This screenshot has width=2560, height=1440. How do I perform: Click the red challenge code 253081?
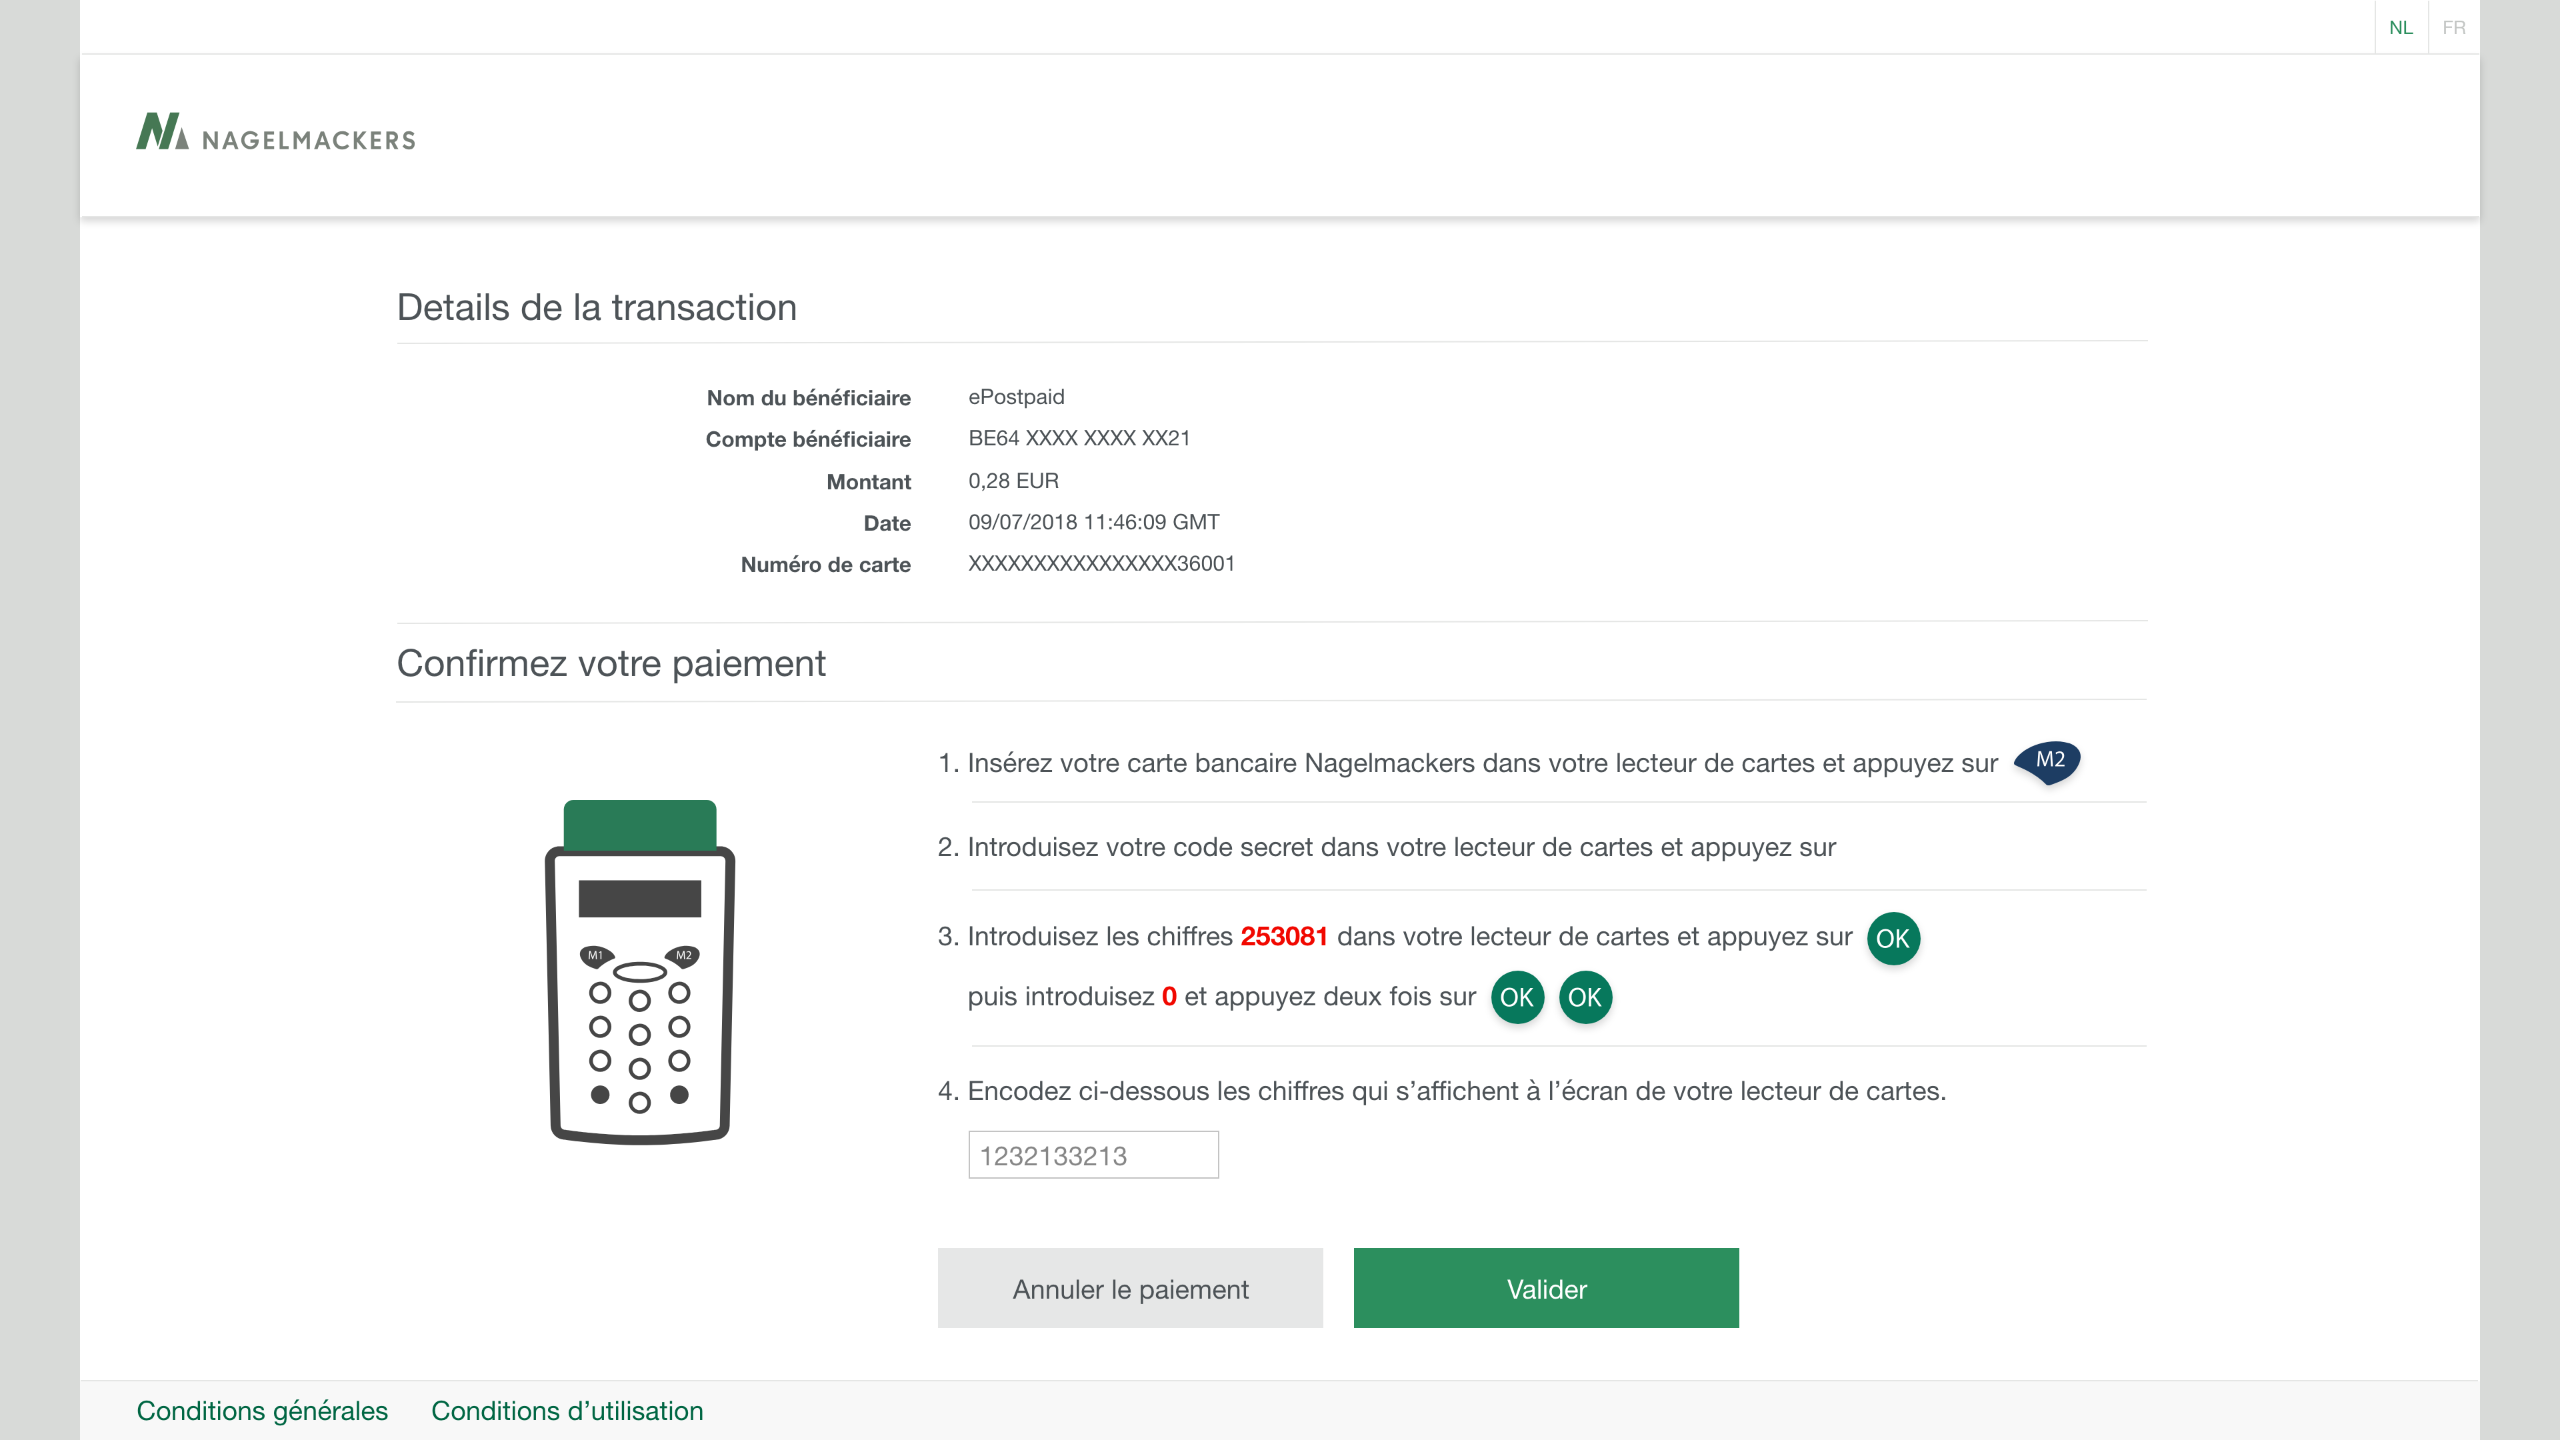pyautogui.click(x=1284, y=936)
